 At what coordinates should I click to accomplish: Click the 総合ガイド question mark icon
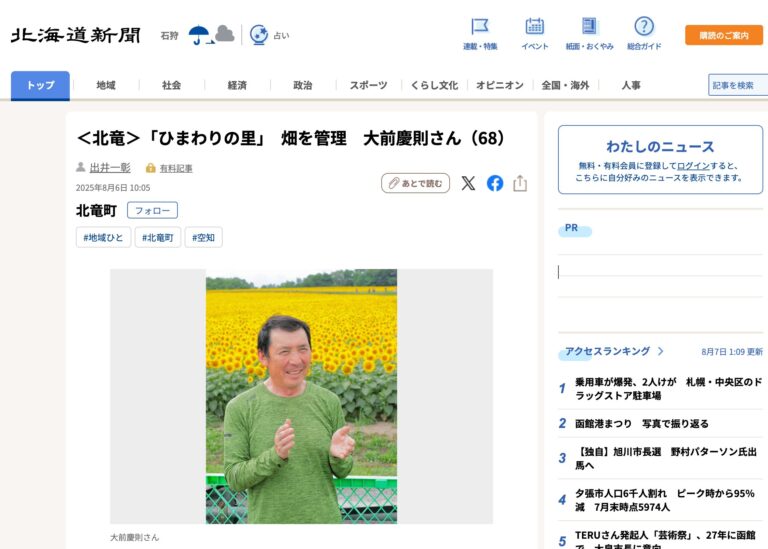click(644, 27)
